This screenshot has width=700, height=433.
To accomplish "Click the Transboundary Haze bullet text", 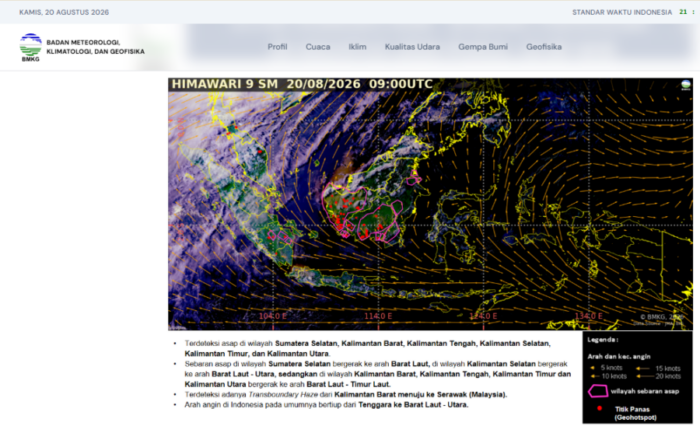I will coord(346,394).
